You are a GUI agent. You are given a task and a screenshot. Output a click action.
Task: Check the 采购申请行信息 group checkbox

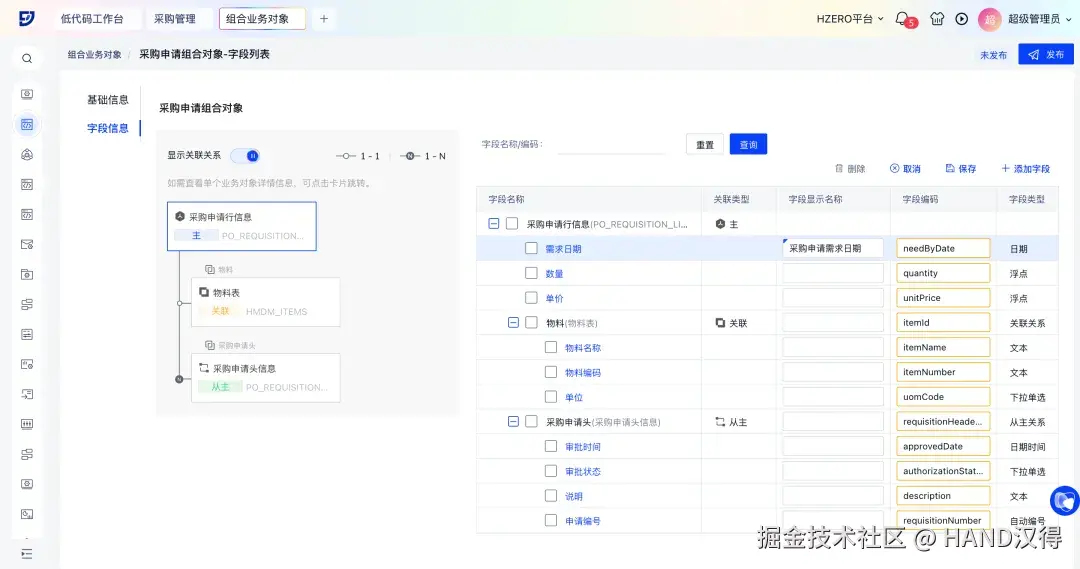[512, 223]
